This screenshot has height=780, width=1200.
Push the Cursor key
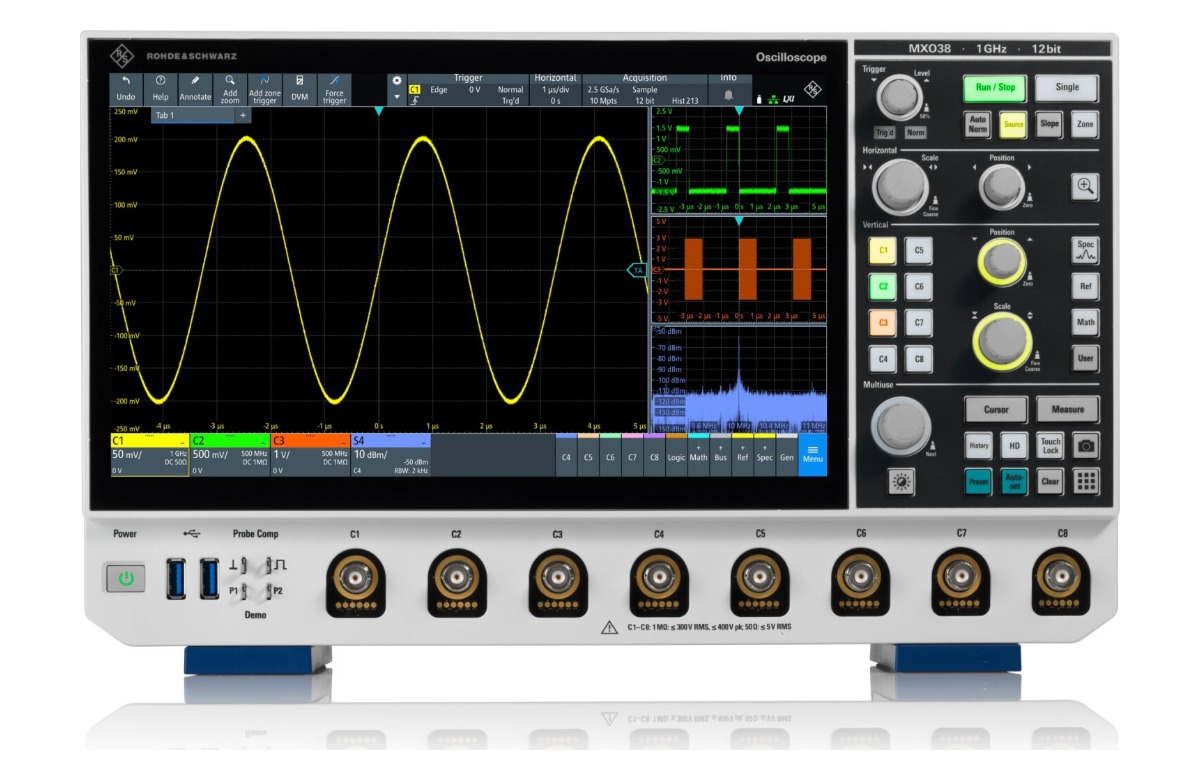[x=996, y=409]
